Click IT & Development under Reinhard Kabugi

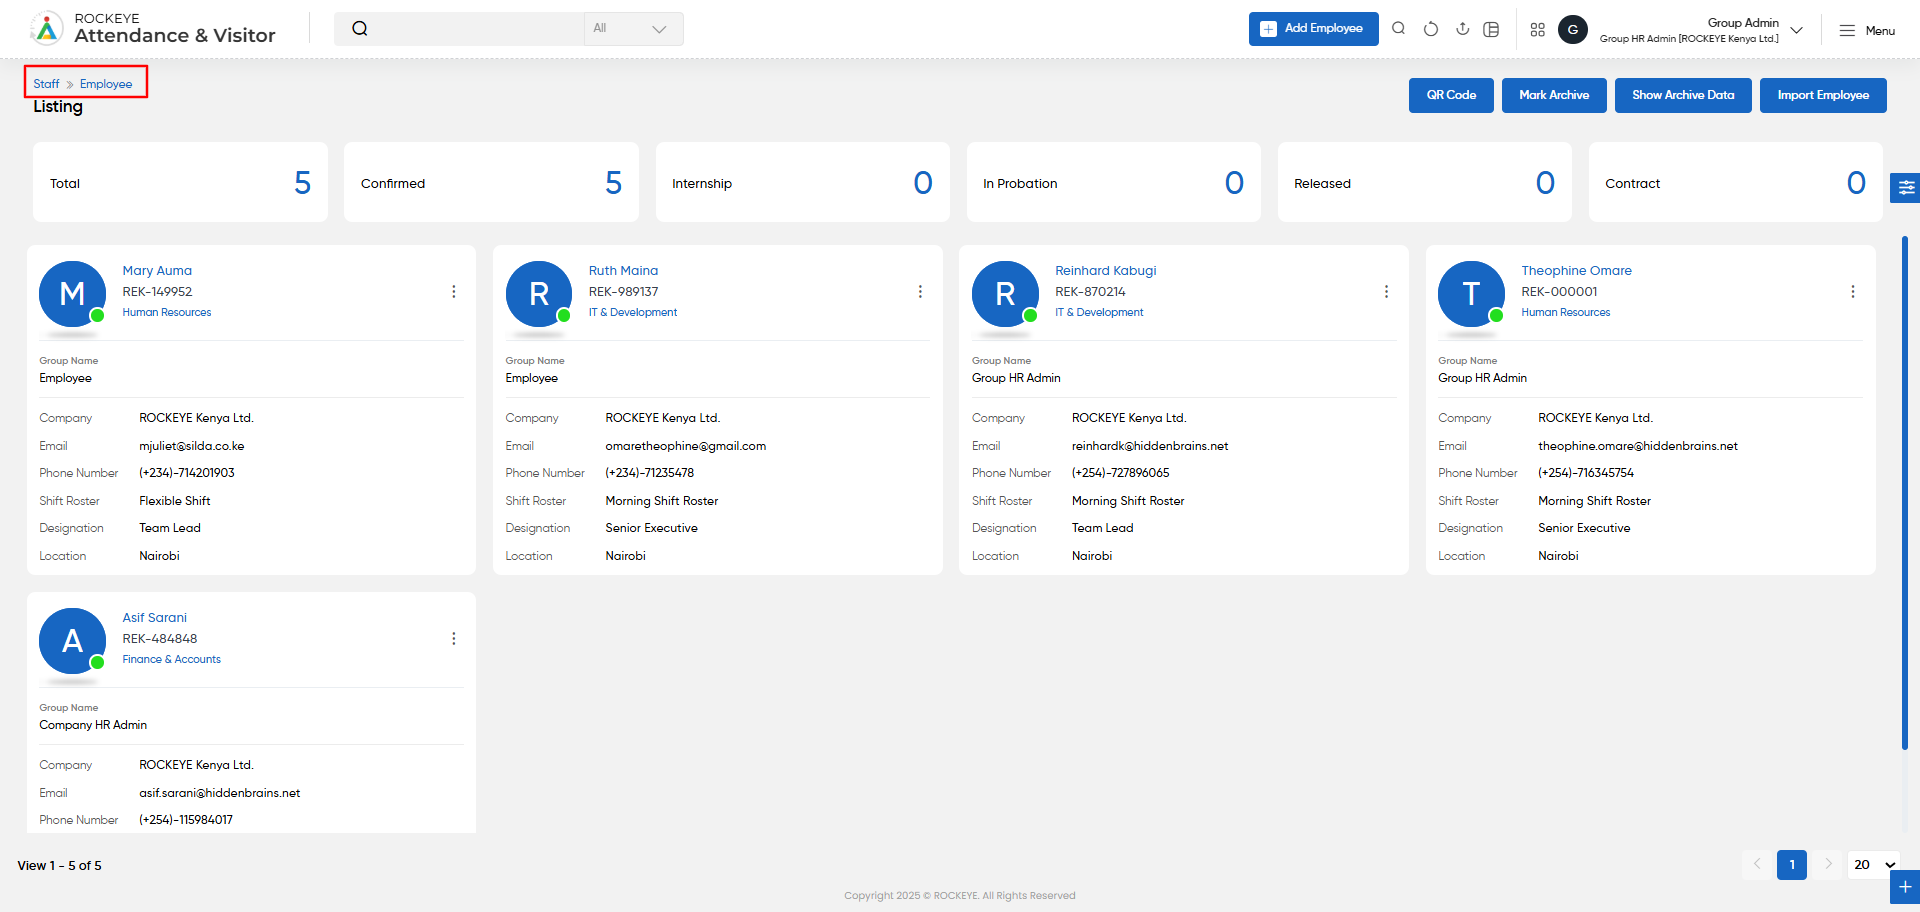(x=1099, y=313)
